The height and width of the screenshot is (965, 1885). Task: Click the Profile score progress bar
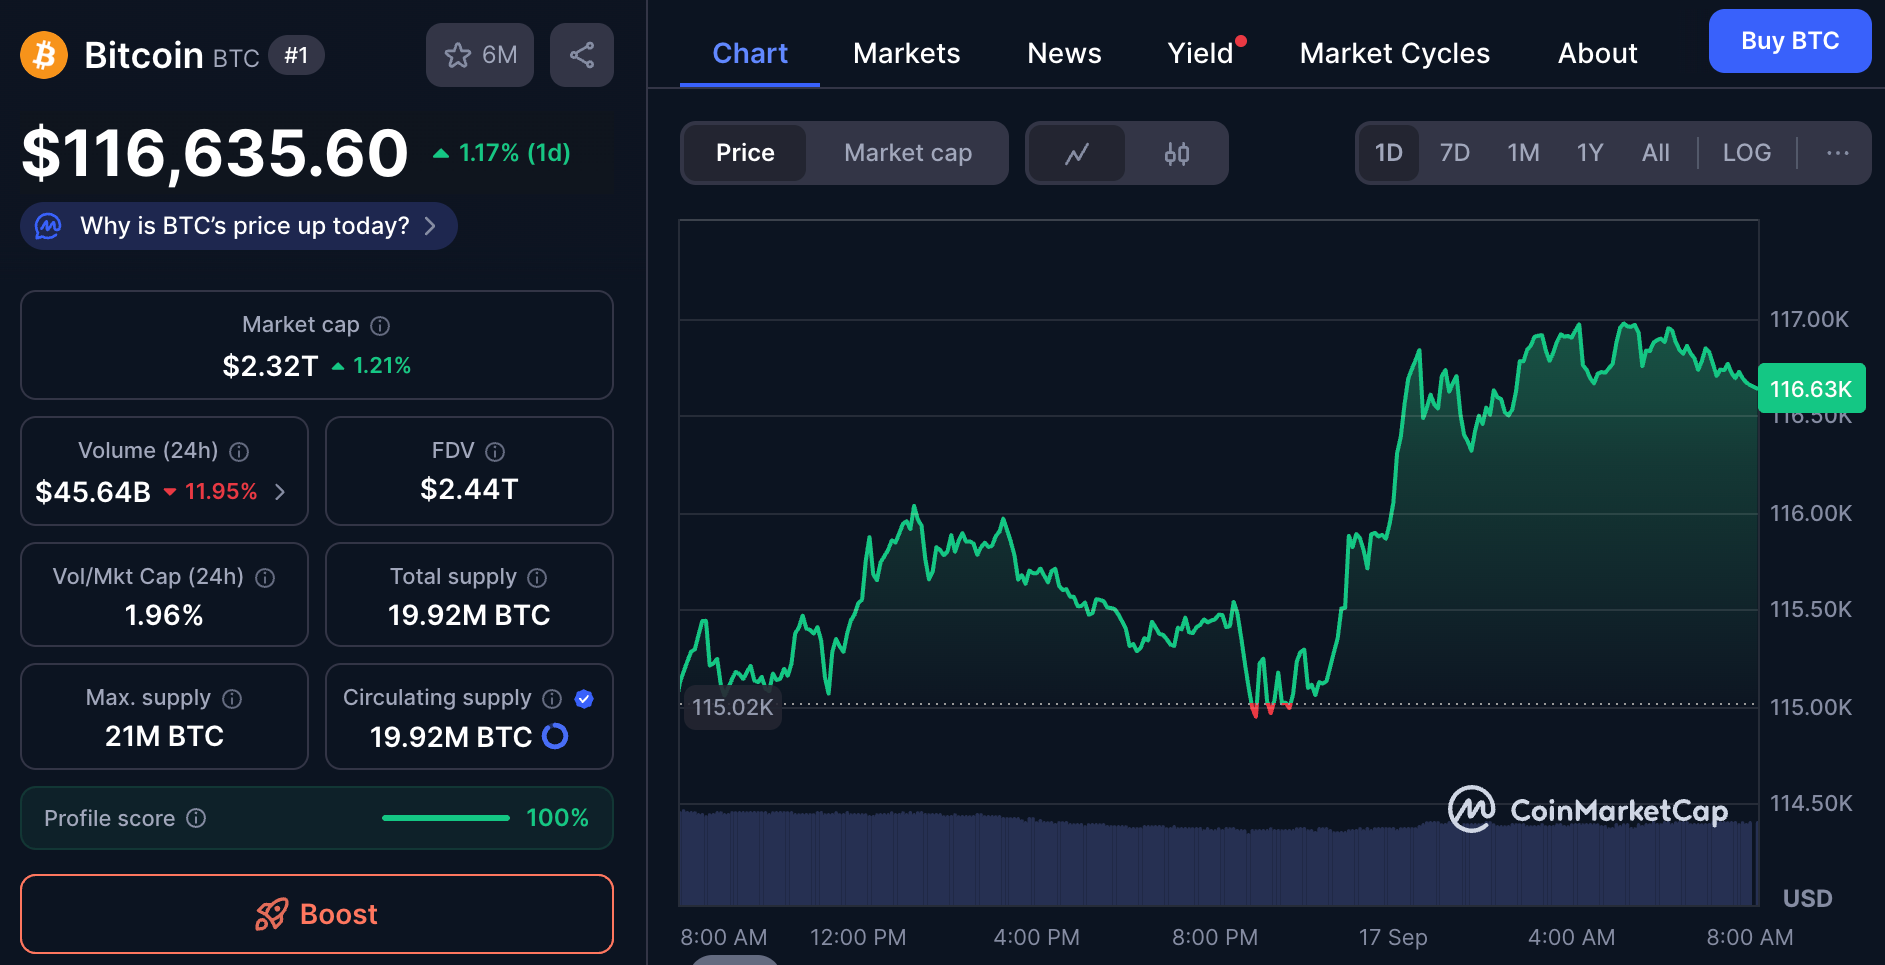coord(446,818)
